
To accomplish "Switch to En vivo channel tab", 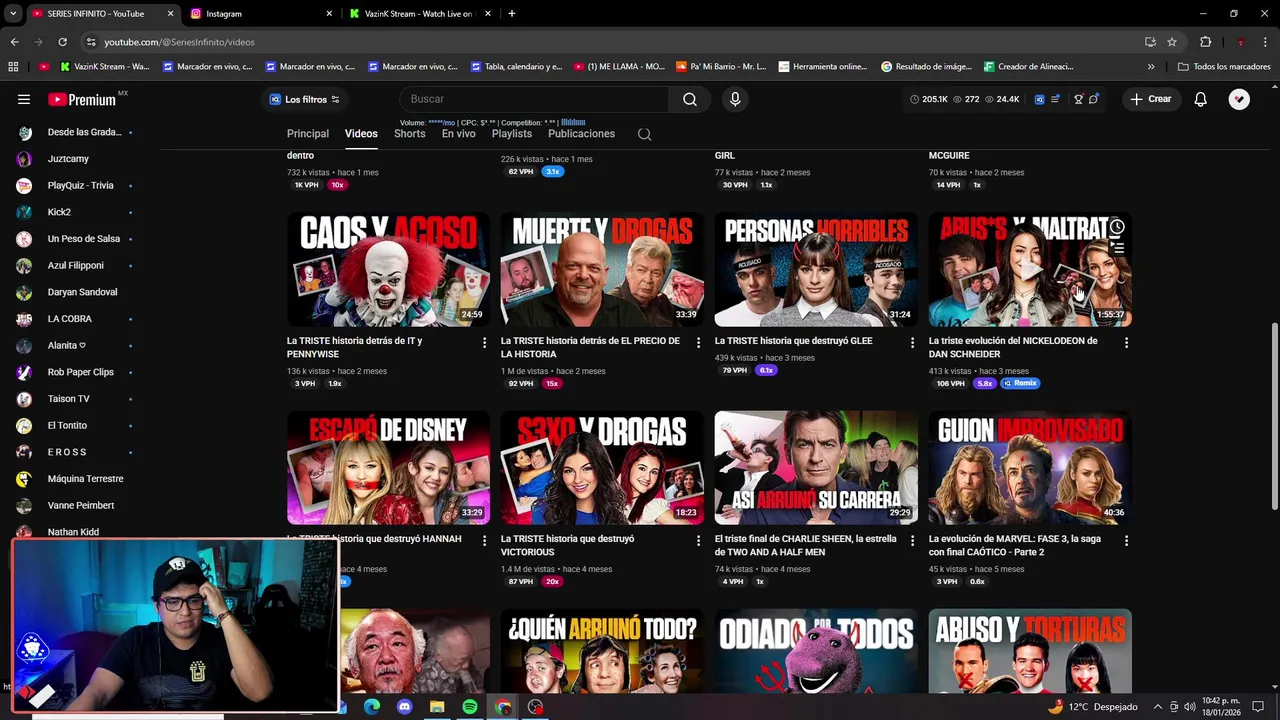I will point(459,134).
